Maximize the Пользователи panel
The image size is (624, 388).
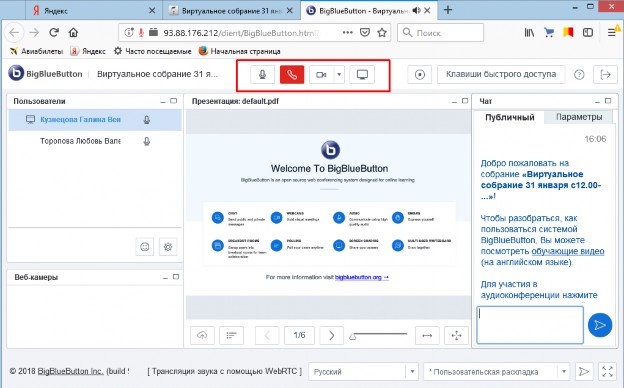[x=174, y=101]
